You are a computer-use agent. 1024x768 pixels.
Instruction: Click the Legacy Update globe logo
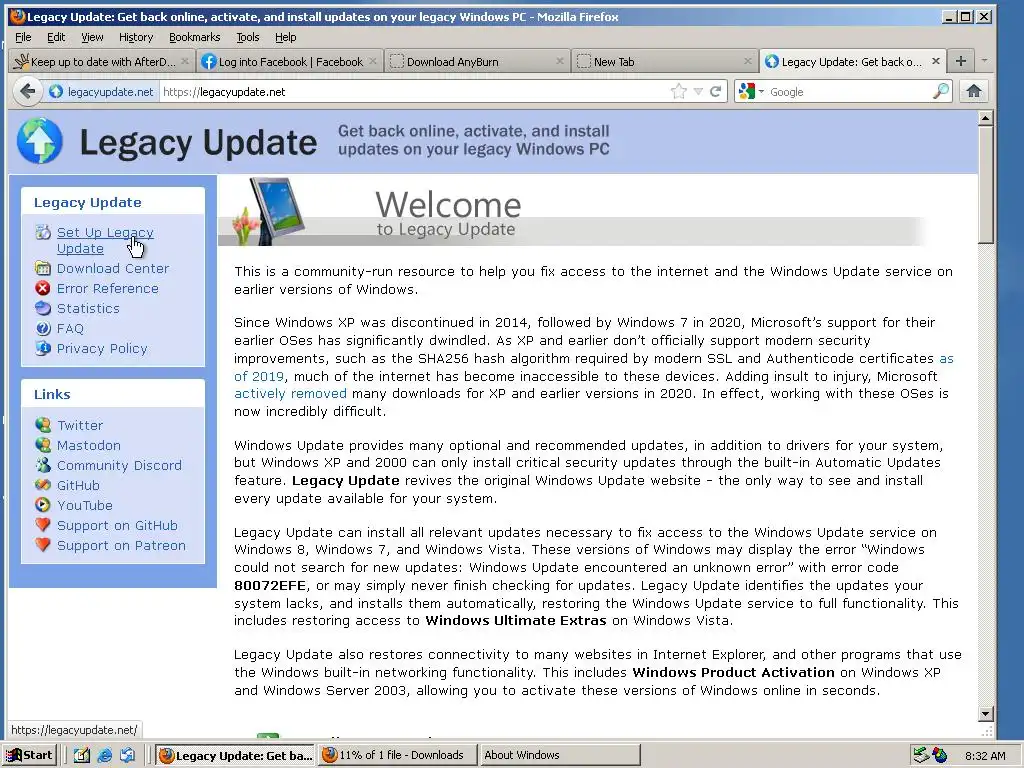(40, 141)
